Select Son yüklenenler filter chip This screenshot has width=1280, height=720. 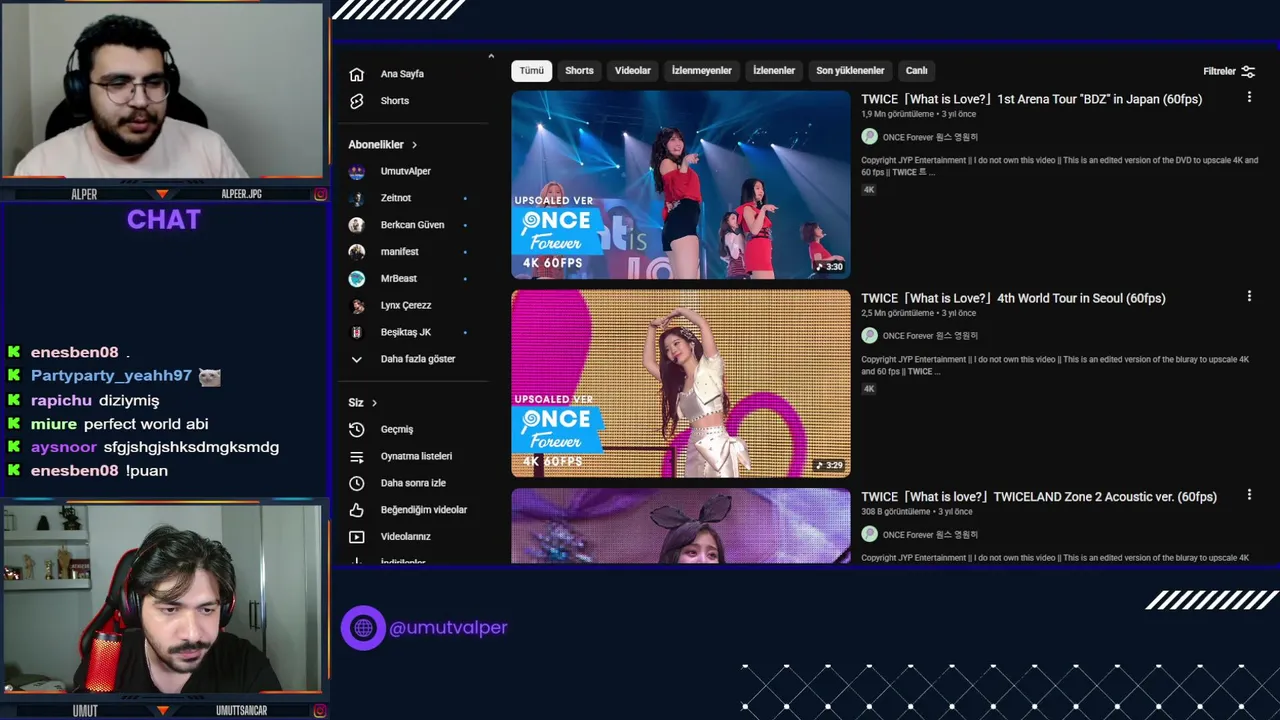(850, 71)
